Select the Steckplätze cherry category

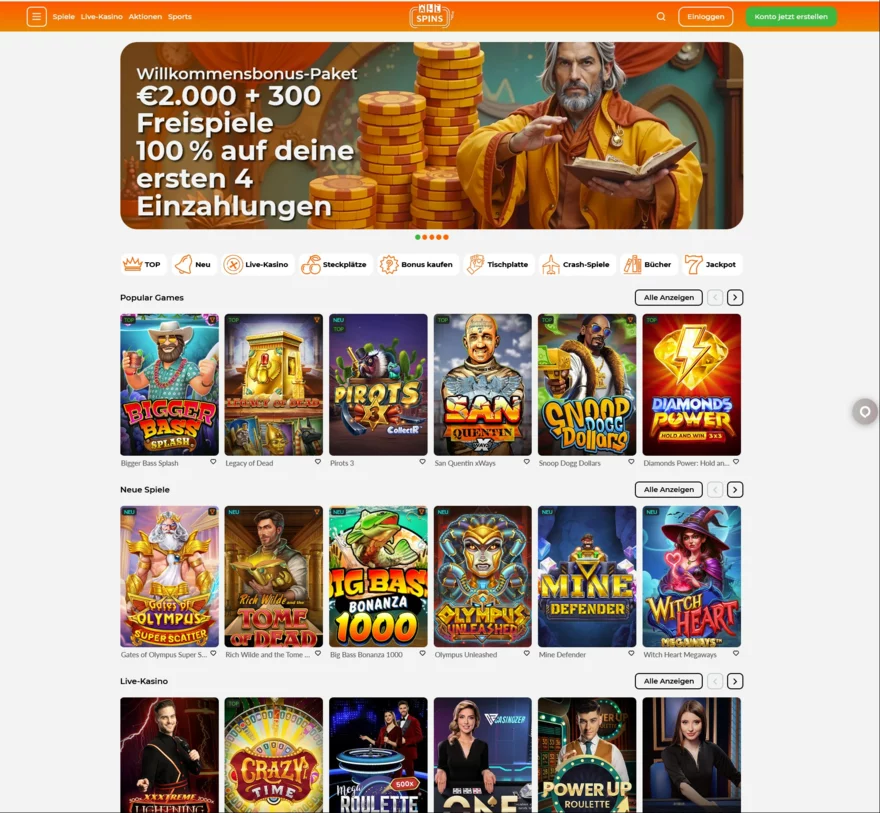334,264
